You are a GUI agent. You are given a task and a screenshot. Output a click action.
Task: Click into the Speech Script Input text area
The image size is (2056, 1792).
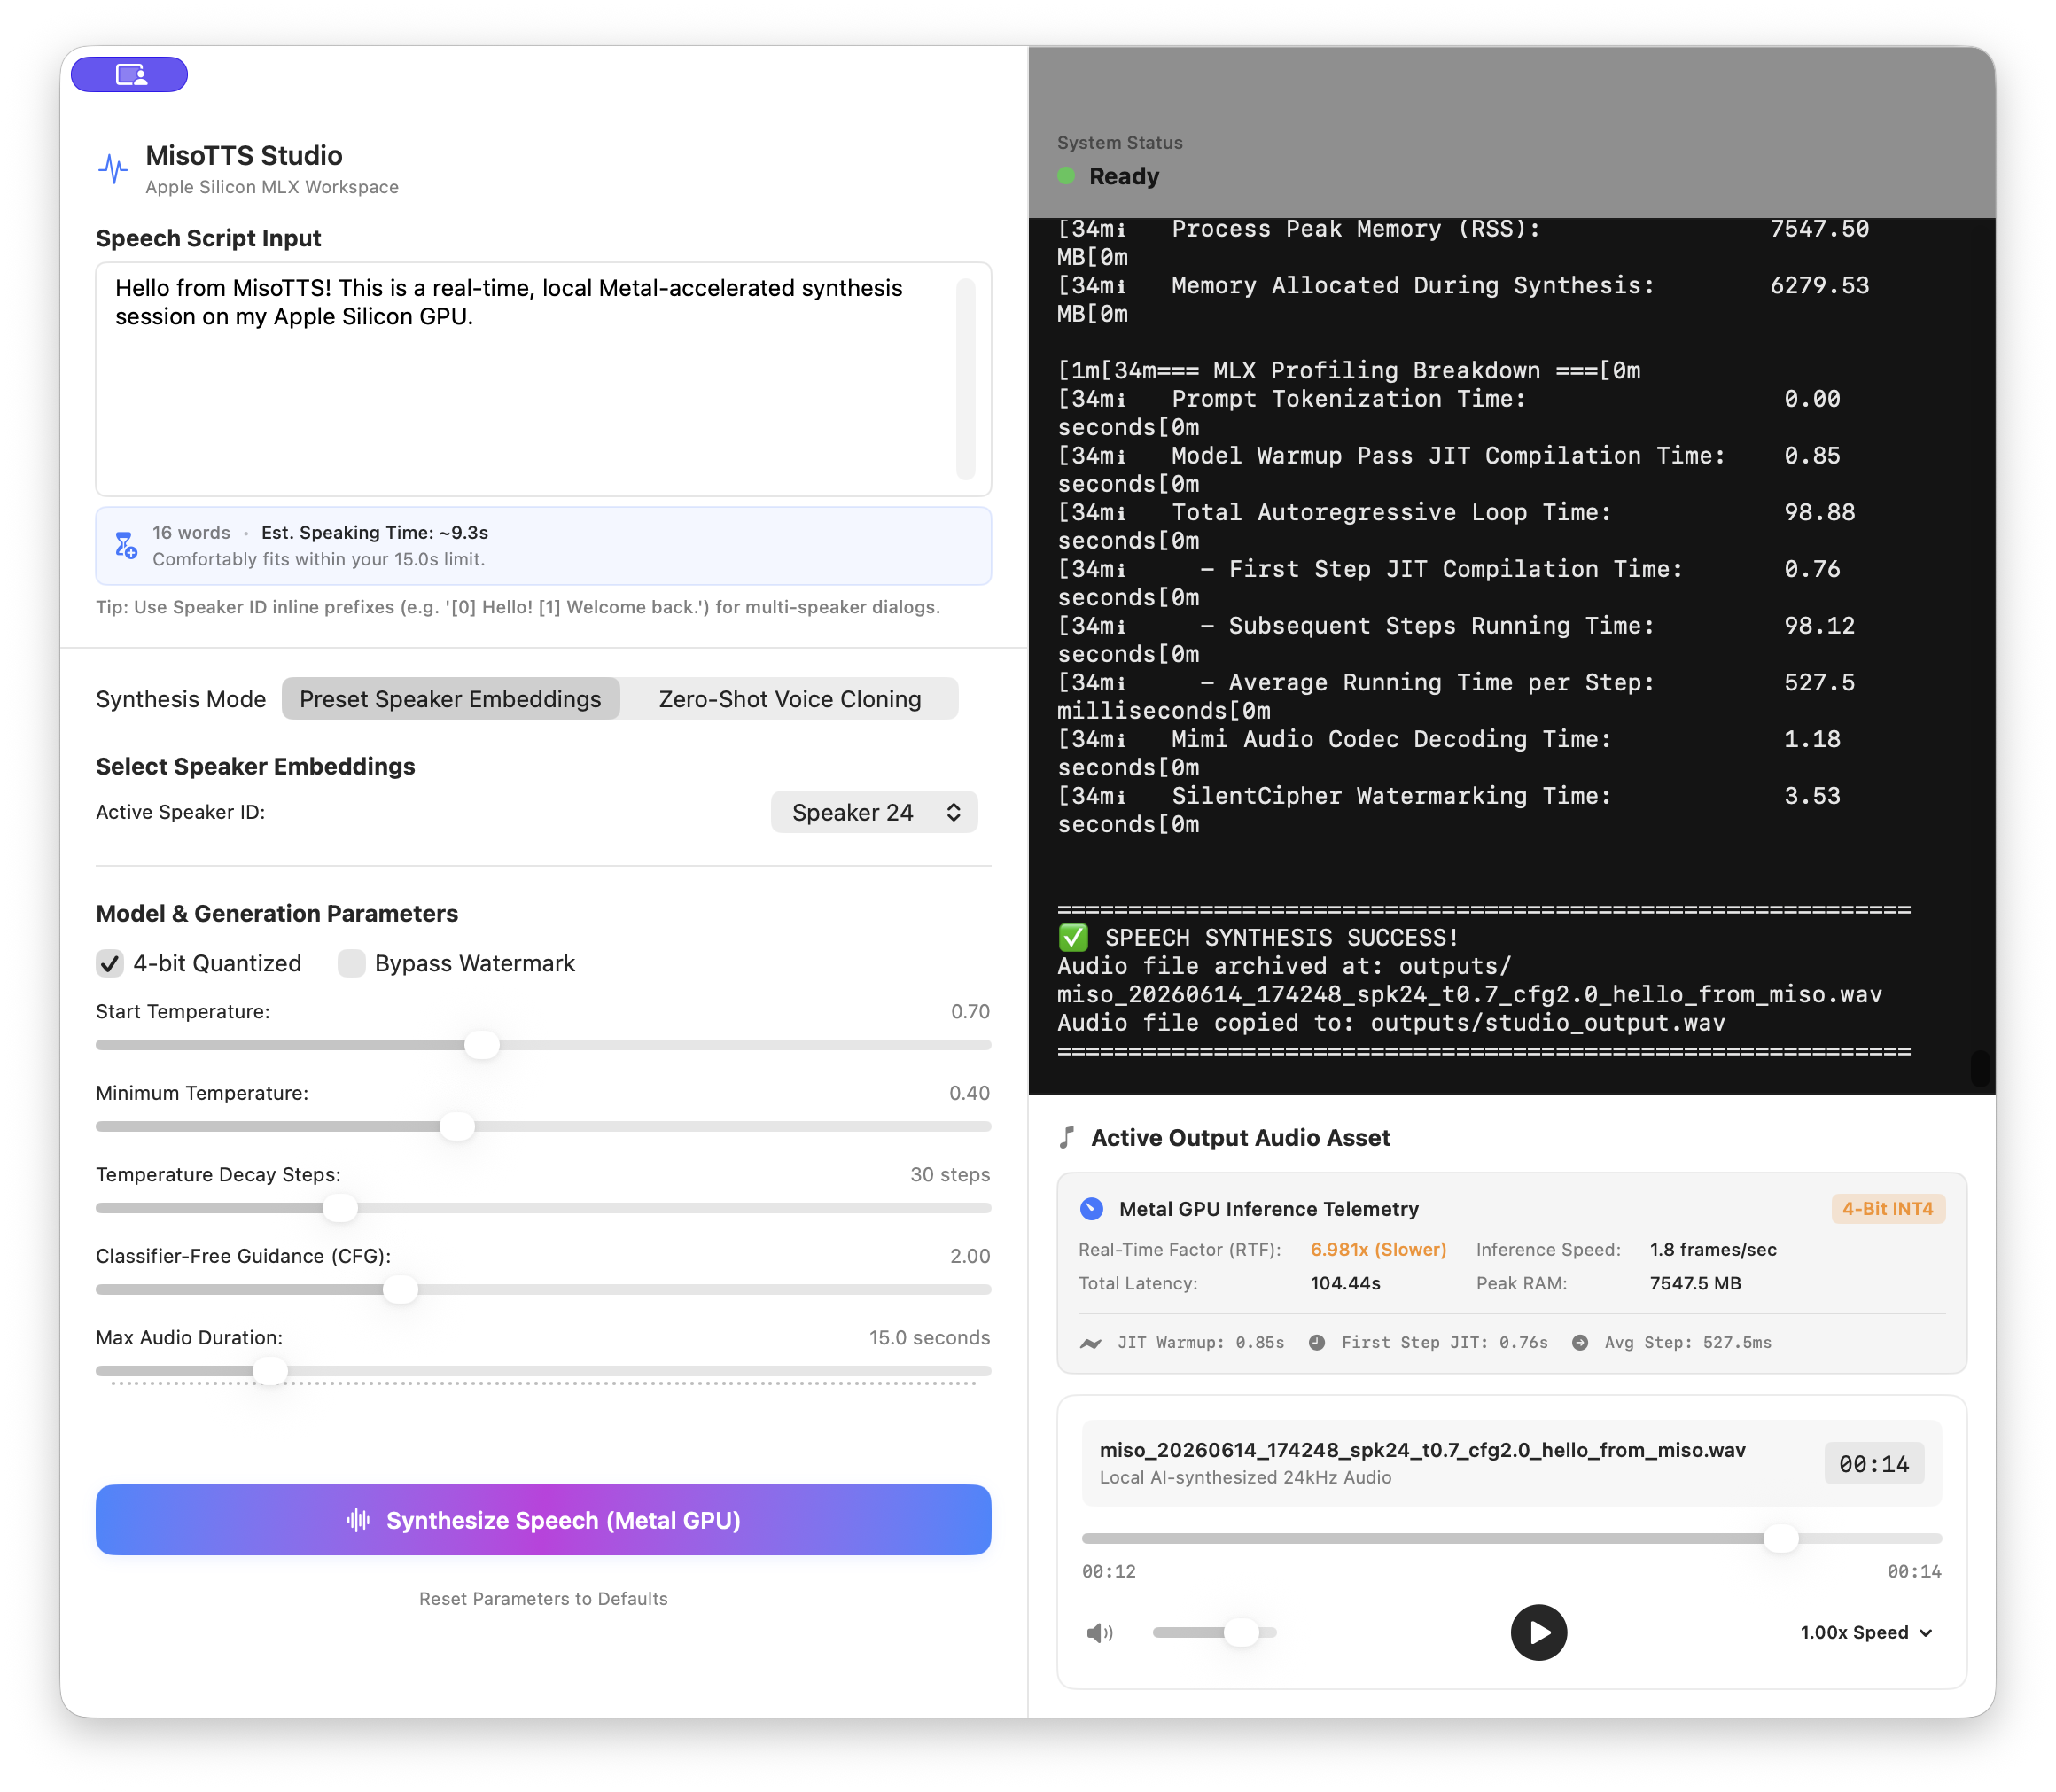click(x=543, y=380)
